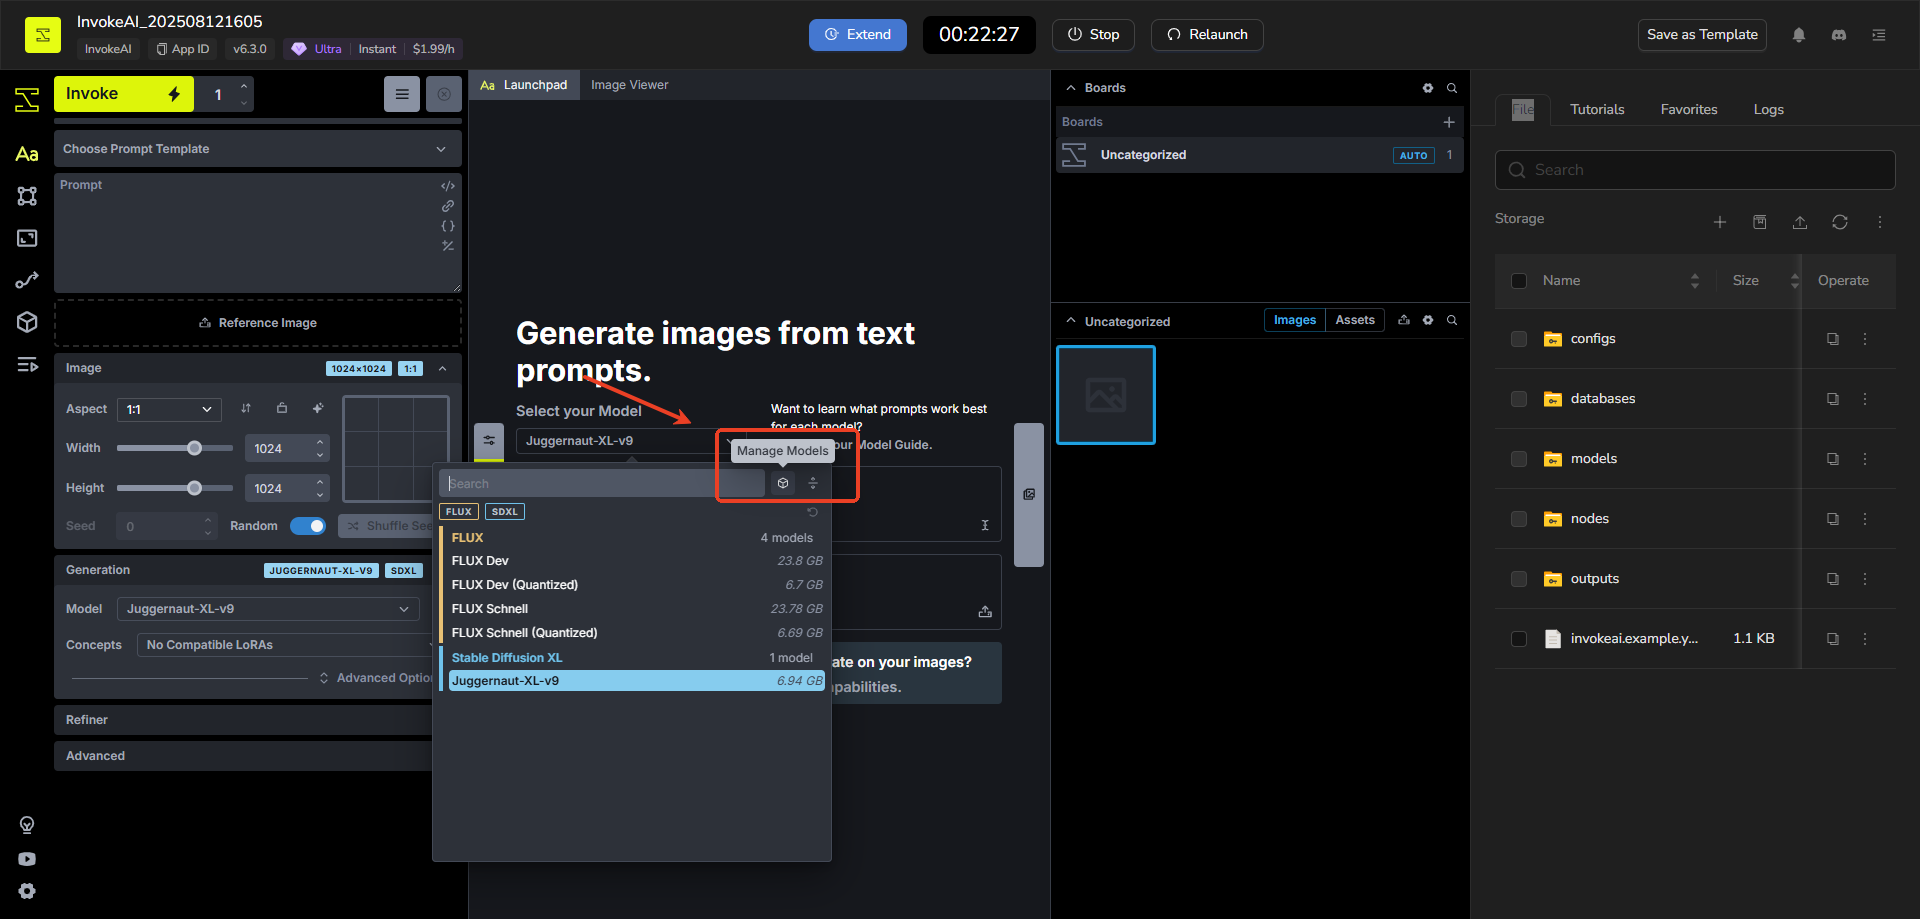Open the Model Juggernaut-XL-v9 dropdown in Generation
This screenshot has height=919, width=1920.
pos(268,609)
